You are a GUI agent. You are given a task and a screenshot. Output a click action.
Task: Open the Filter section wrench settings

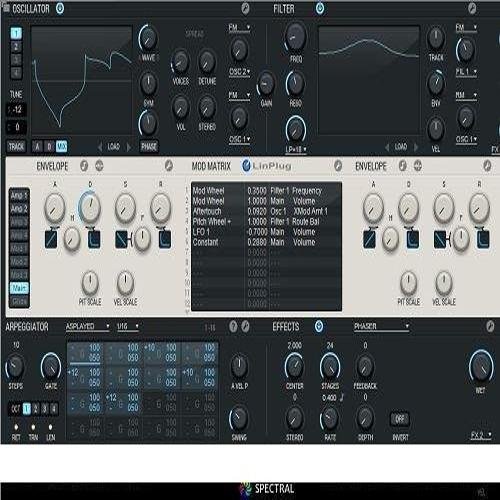click(x=472, y=8)
